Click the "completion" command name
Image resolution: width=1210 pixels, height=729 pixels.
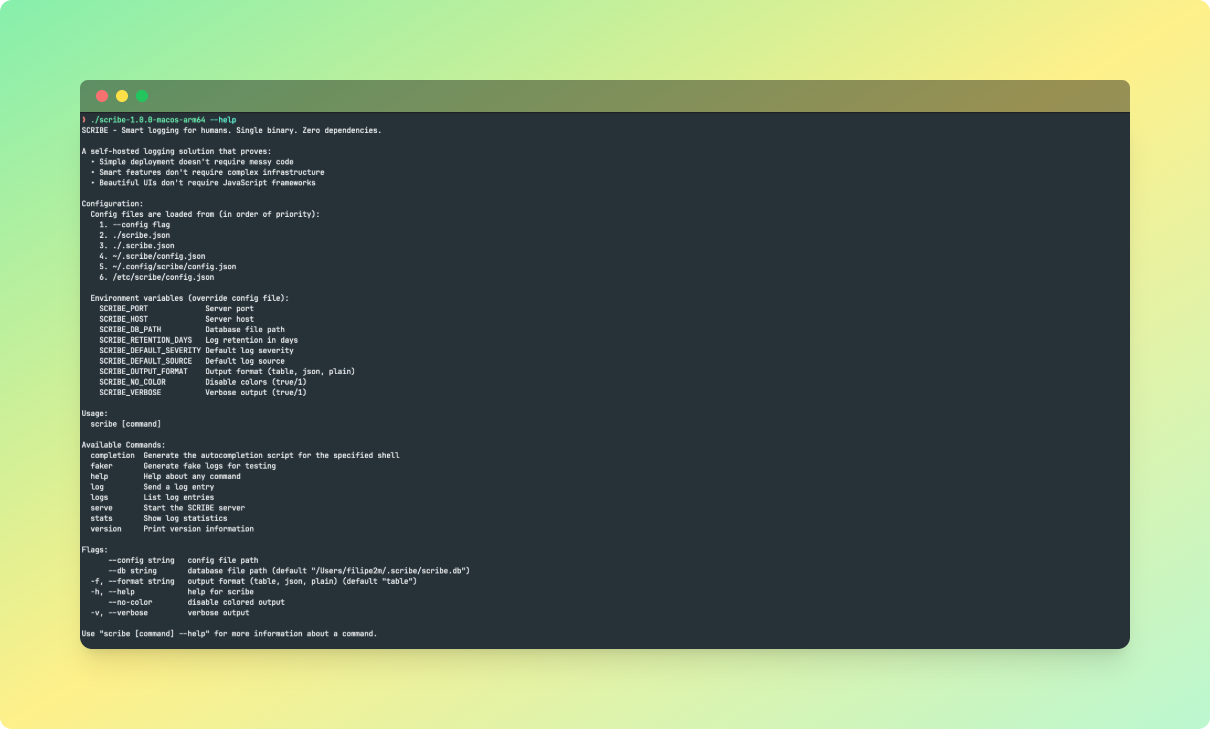[112, 455]
